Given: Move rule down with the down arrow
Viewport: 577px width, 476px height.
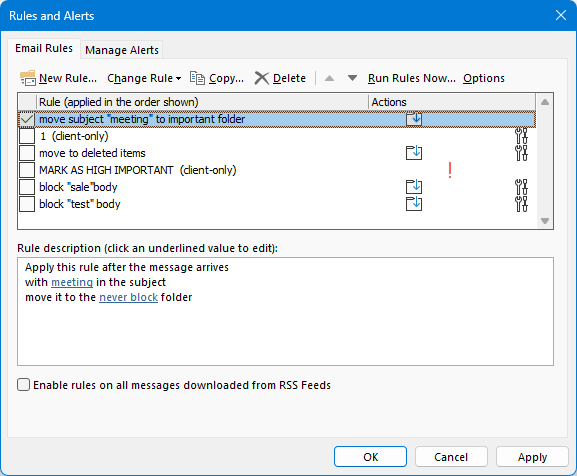Looking at the screenshot, I should pyautogui.click(x=352, y=78).
